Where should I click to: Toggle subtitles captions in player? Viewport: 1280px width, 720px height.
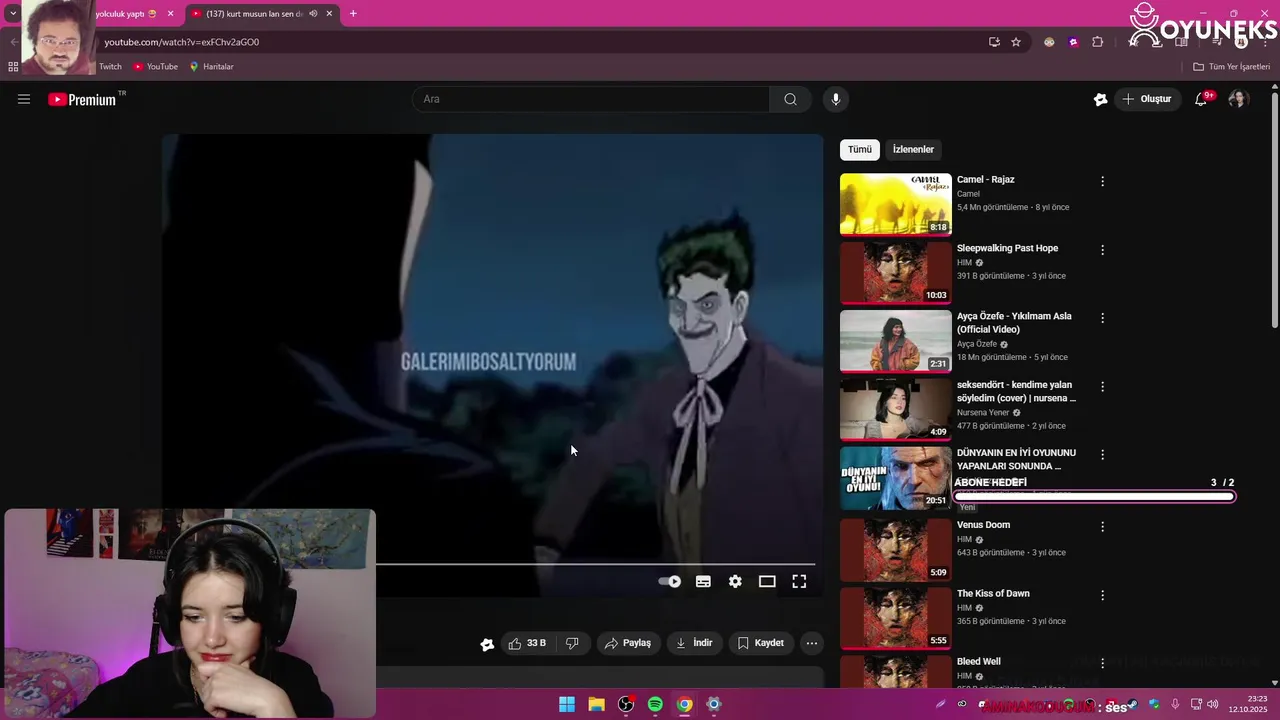coord(703,581)
